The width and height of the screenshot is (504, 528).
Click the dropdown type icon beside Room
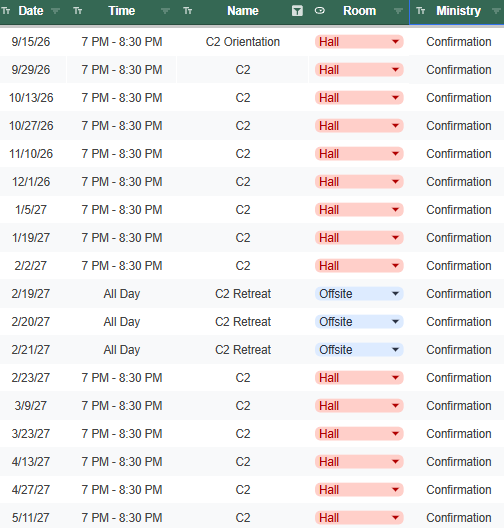pos(320,11)
